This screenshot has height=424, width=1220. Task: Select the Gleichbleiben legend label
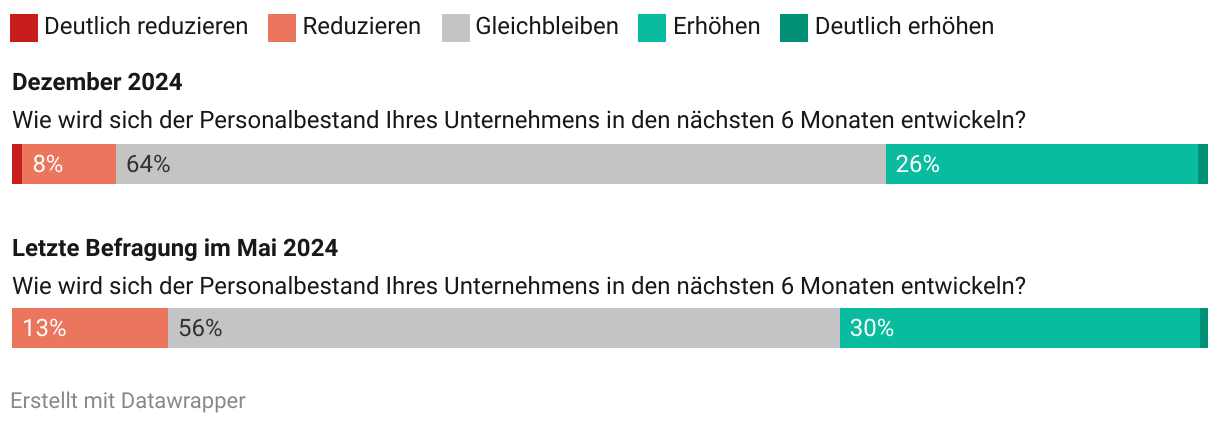(x=547, y=27)
